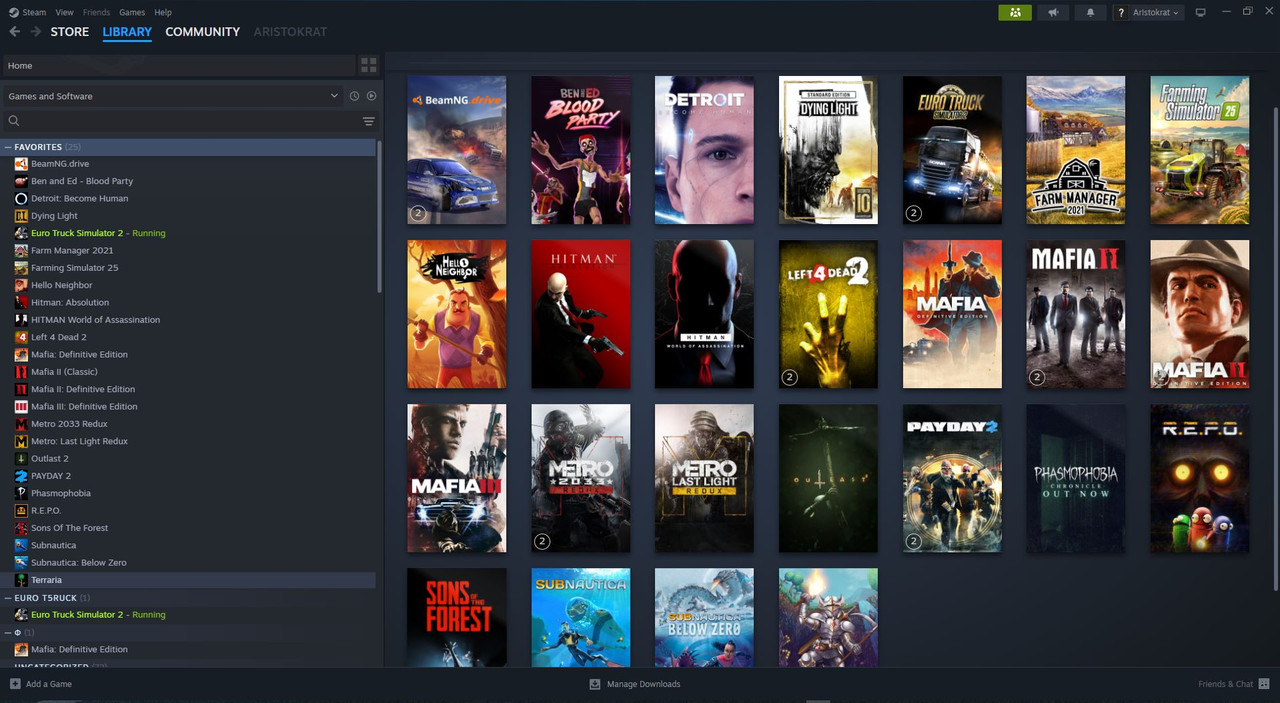
Task: Switch to Big Picture mode icon
Action: click(1201, 12)
